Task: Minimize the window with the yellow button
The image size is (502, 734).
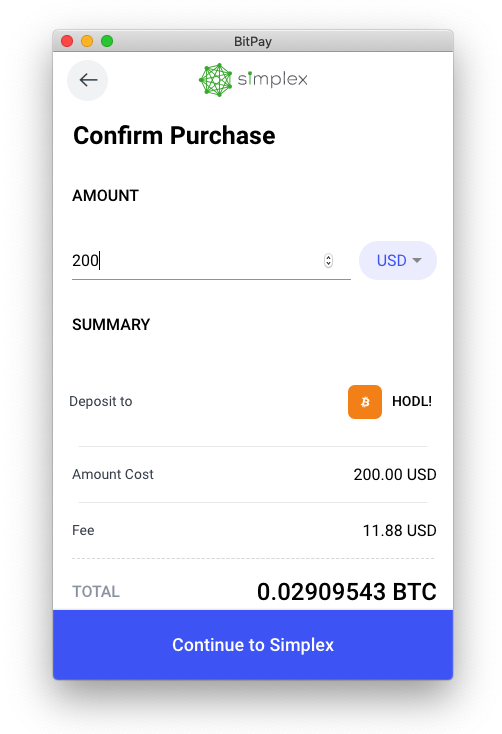Action: pyautogui.click(x=87, y=41)
